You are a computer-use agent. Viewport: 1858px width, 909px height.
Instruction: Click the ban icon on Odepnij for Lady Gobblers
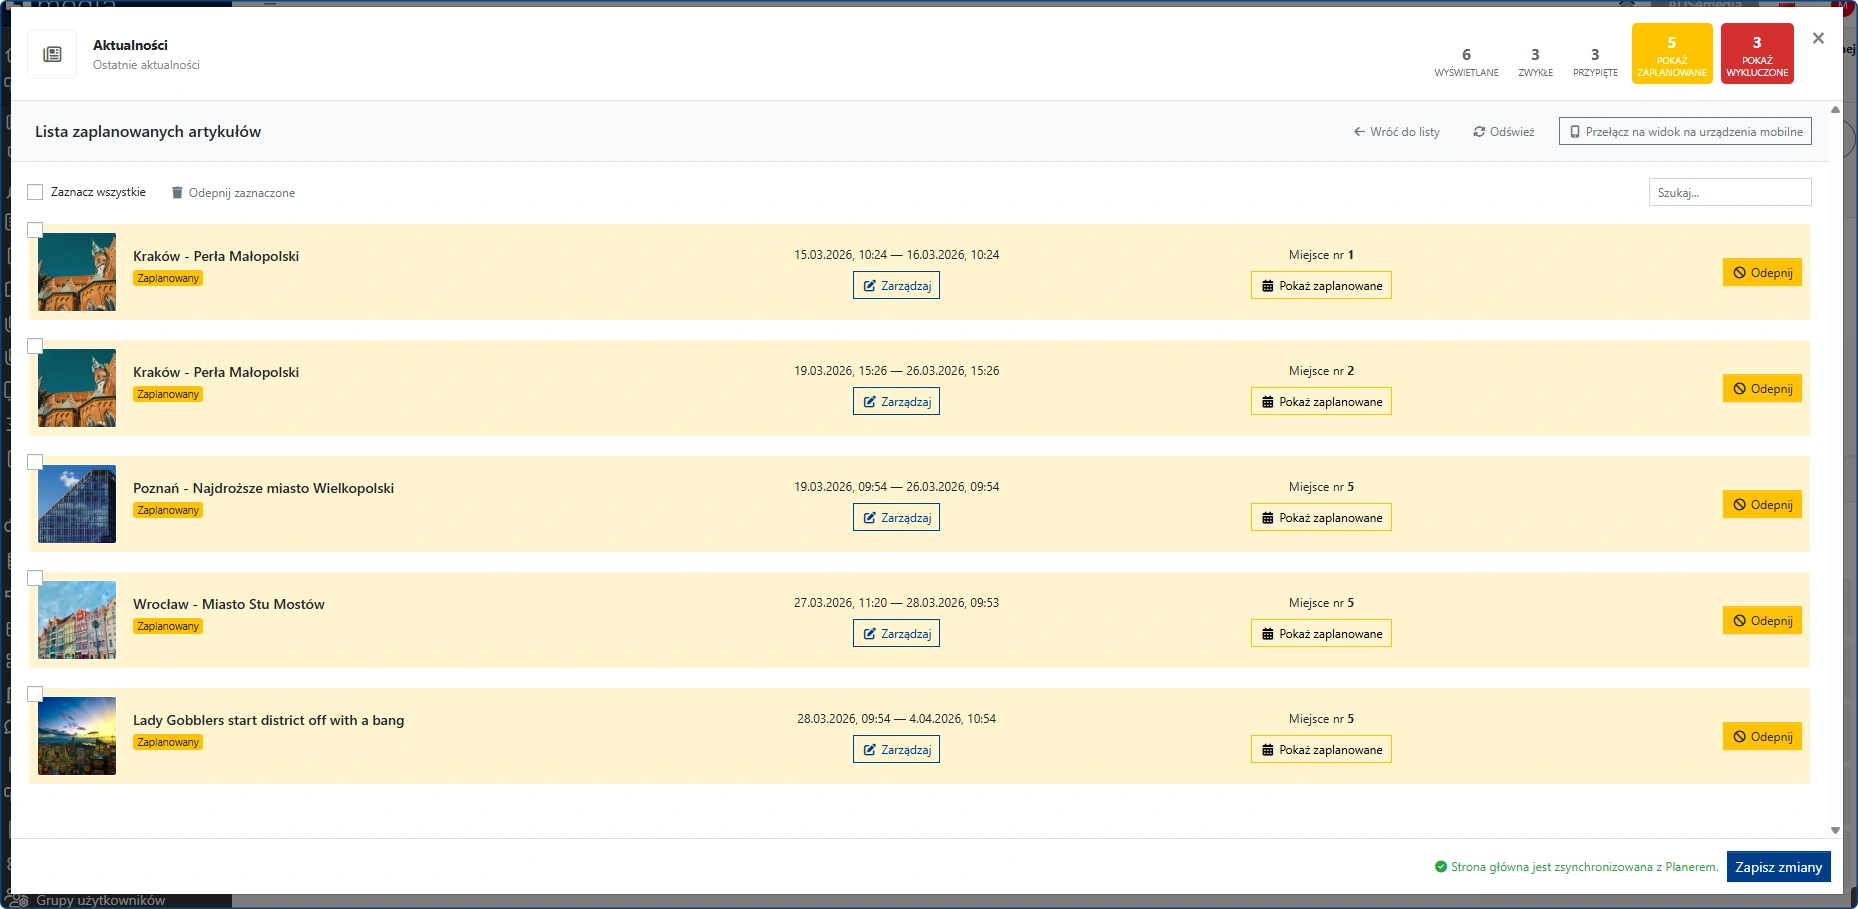click(1739, 737)
